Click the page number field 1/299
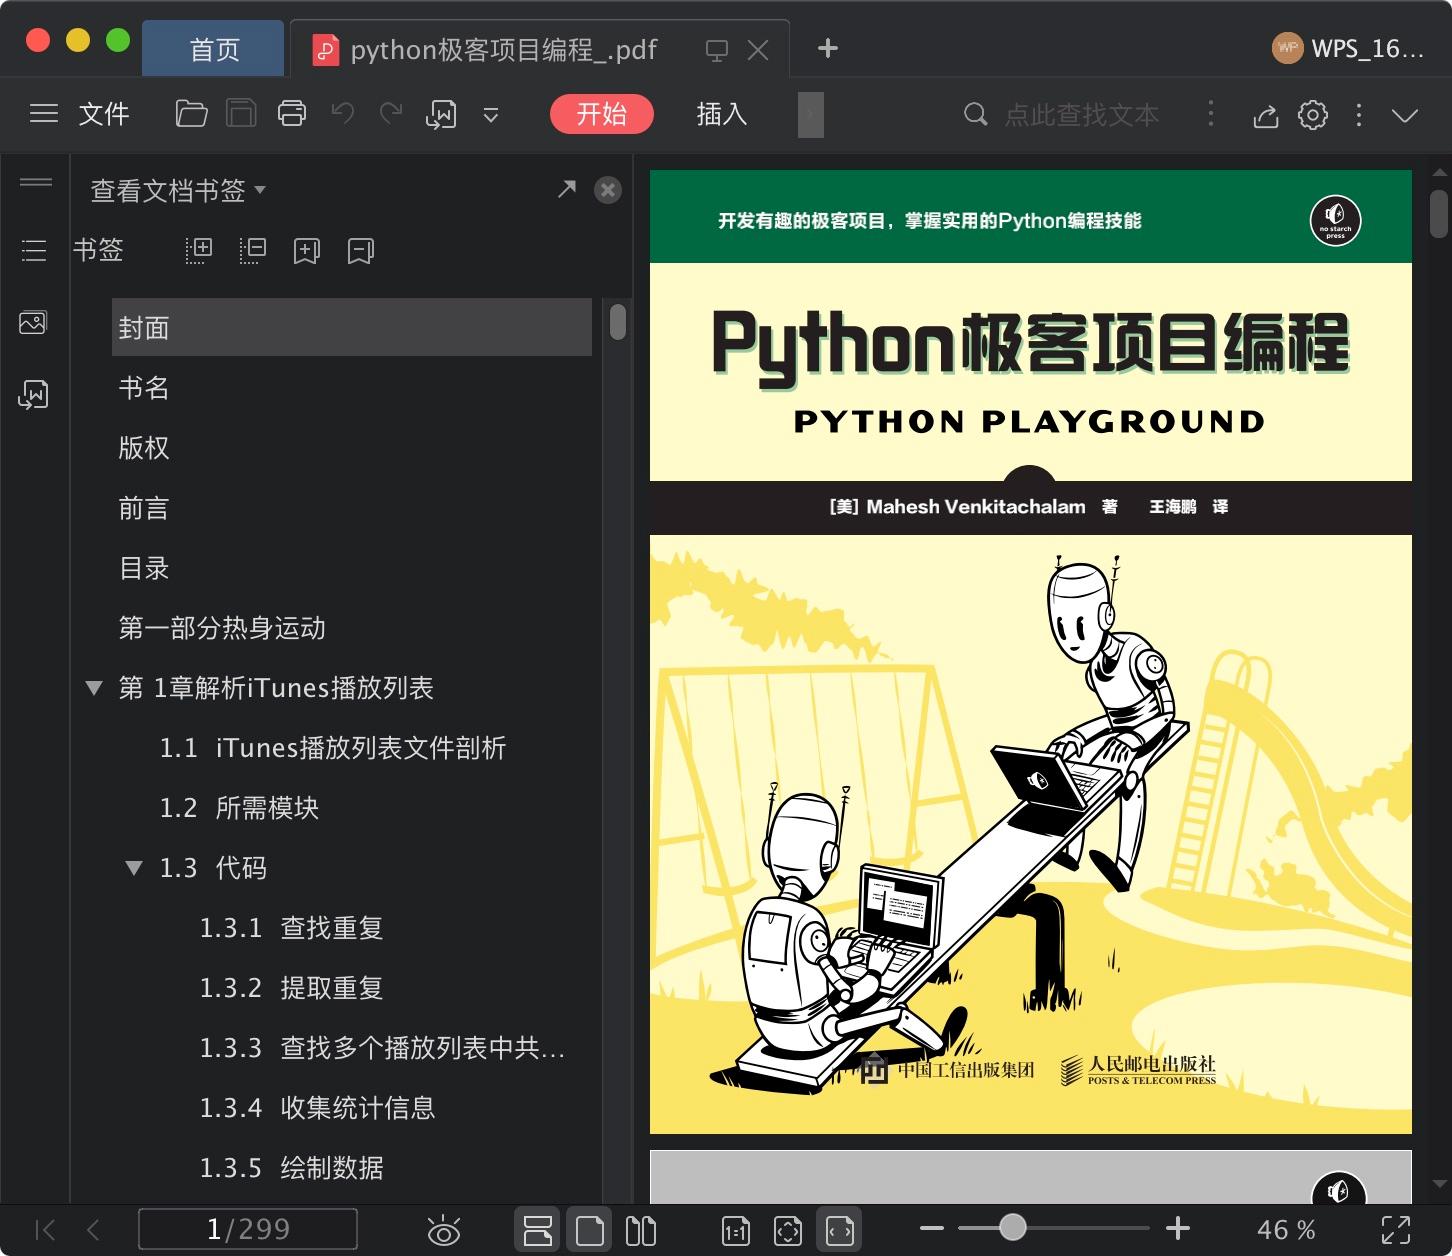1452x1256 pixels. 248,1229
